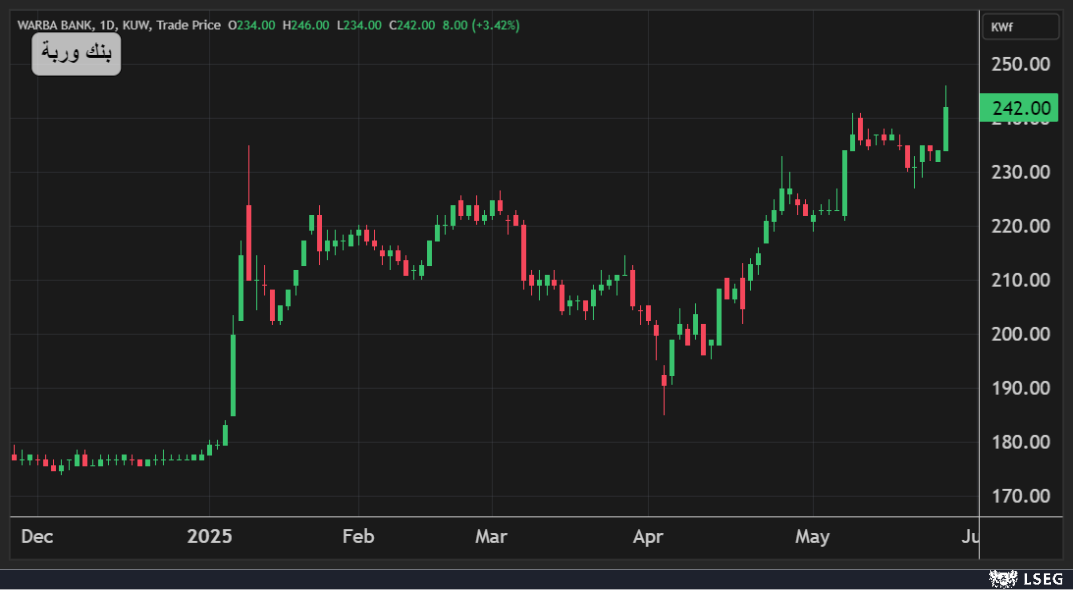Click the Dec label on time axis
Viewport: 1073px width, 590px height.
coord(37,537)
